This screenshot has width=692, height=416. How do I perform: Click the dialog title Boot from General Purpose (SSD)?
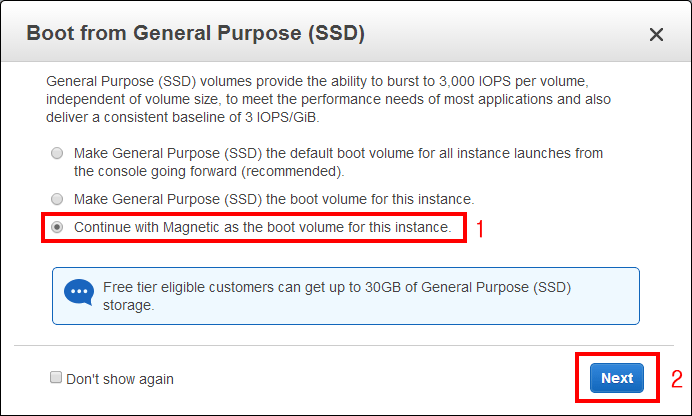tap(195, 33)
